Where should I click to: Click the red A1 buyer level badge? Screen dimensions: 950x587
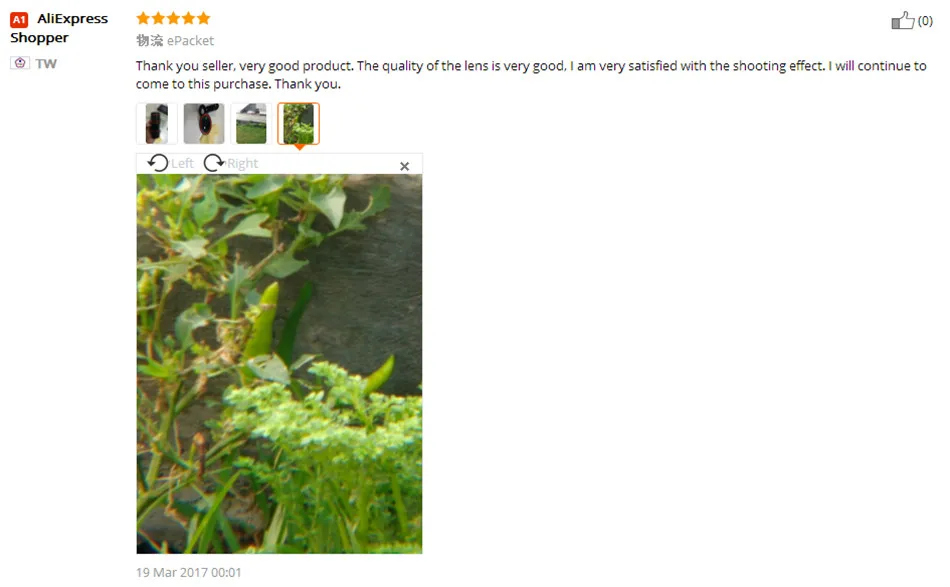(x=19, y=20)
